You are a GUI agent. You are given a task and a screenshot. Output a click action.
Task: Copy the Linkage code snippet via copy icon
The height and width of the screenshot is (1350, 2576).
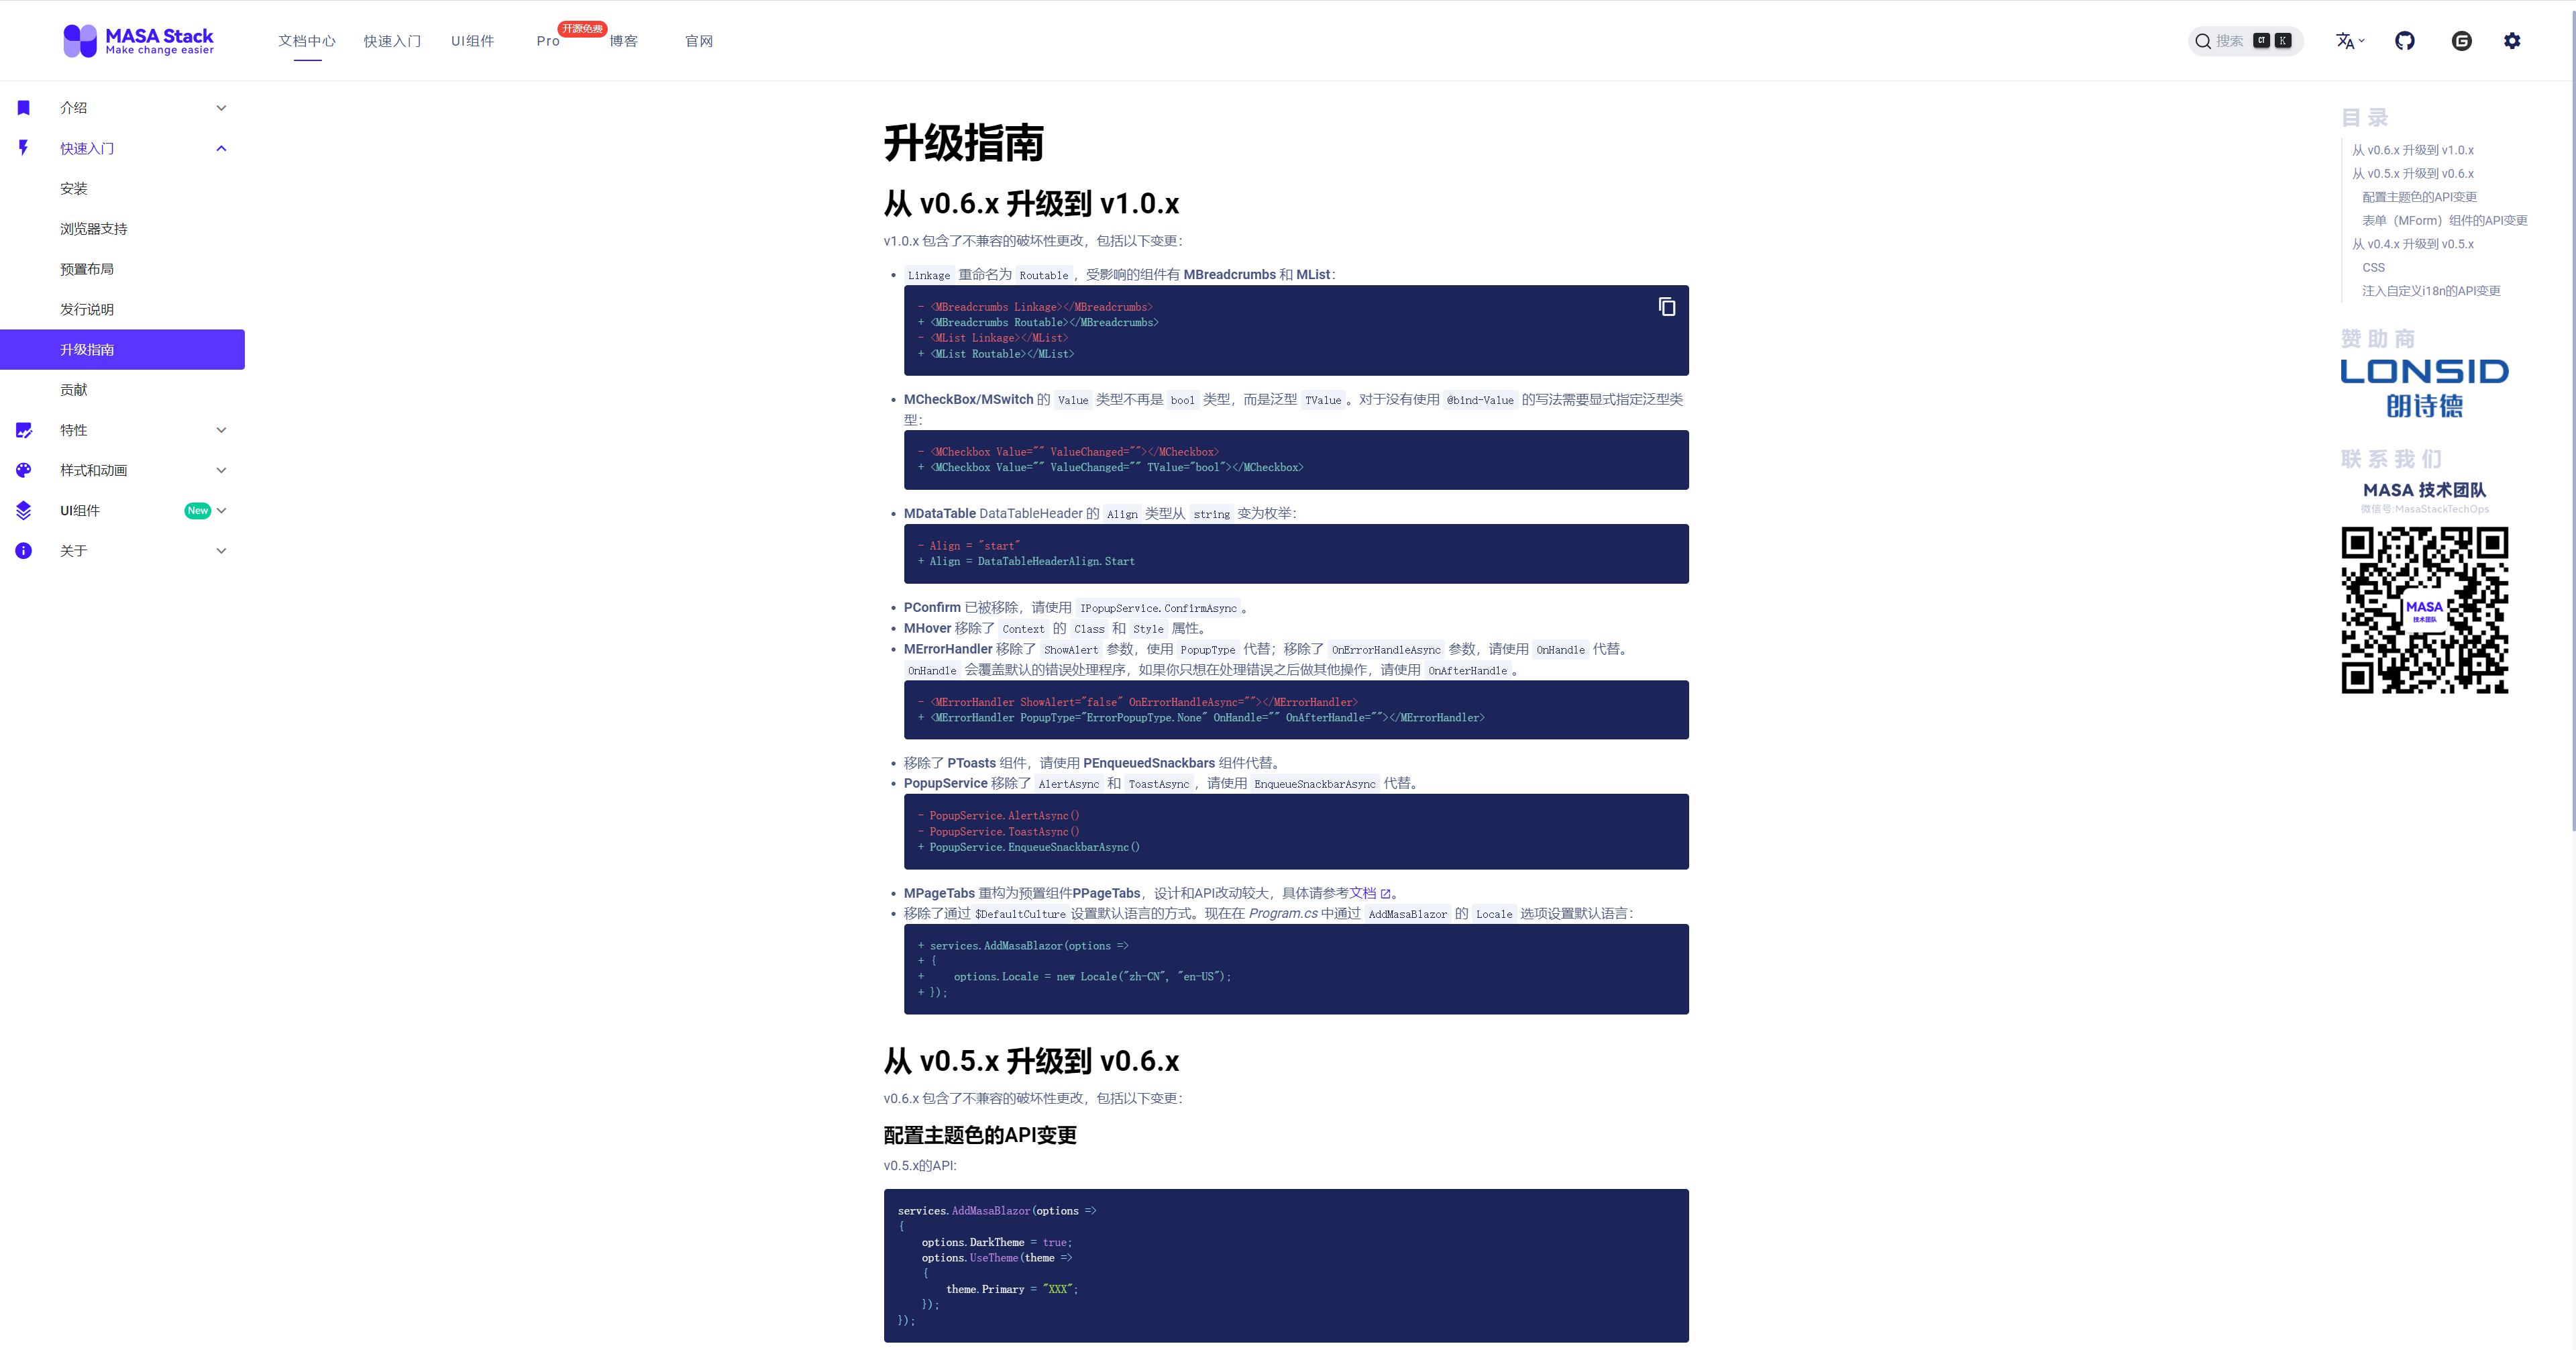(x=1666, y=307)
